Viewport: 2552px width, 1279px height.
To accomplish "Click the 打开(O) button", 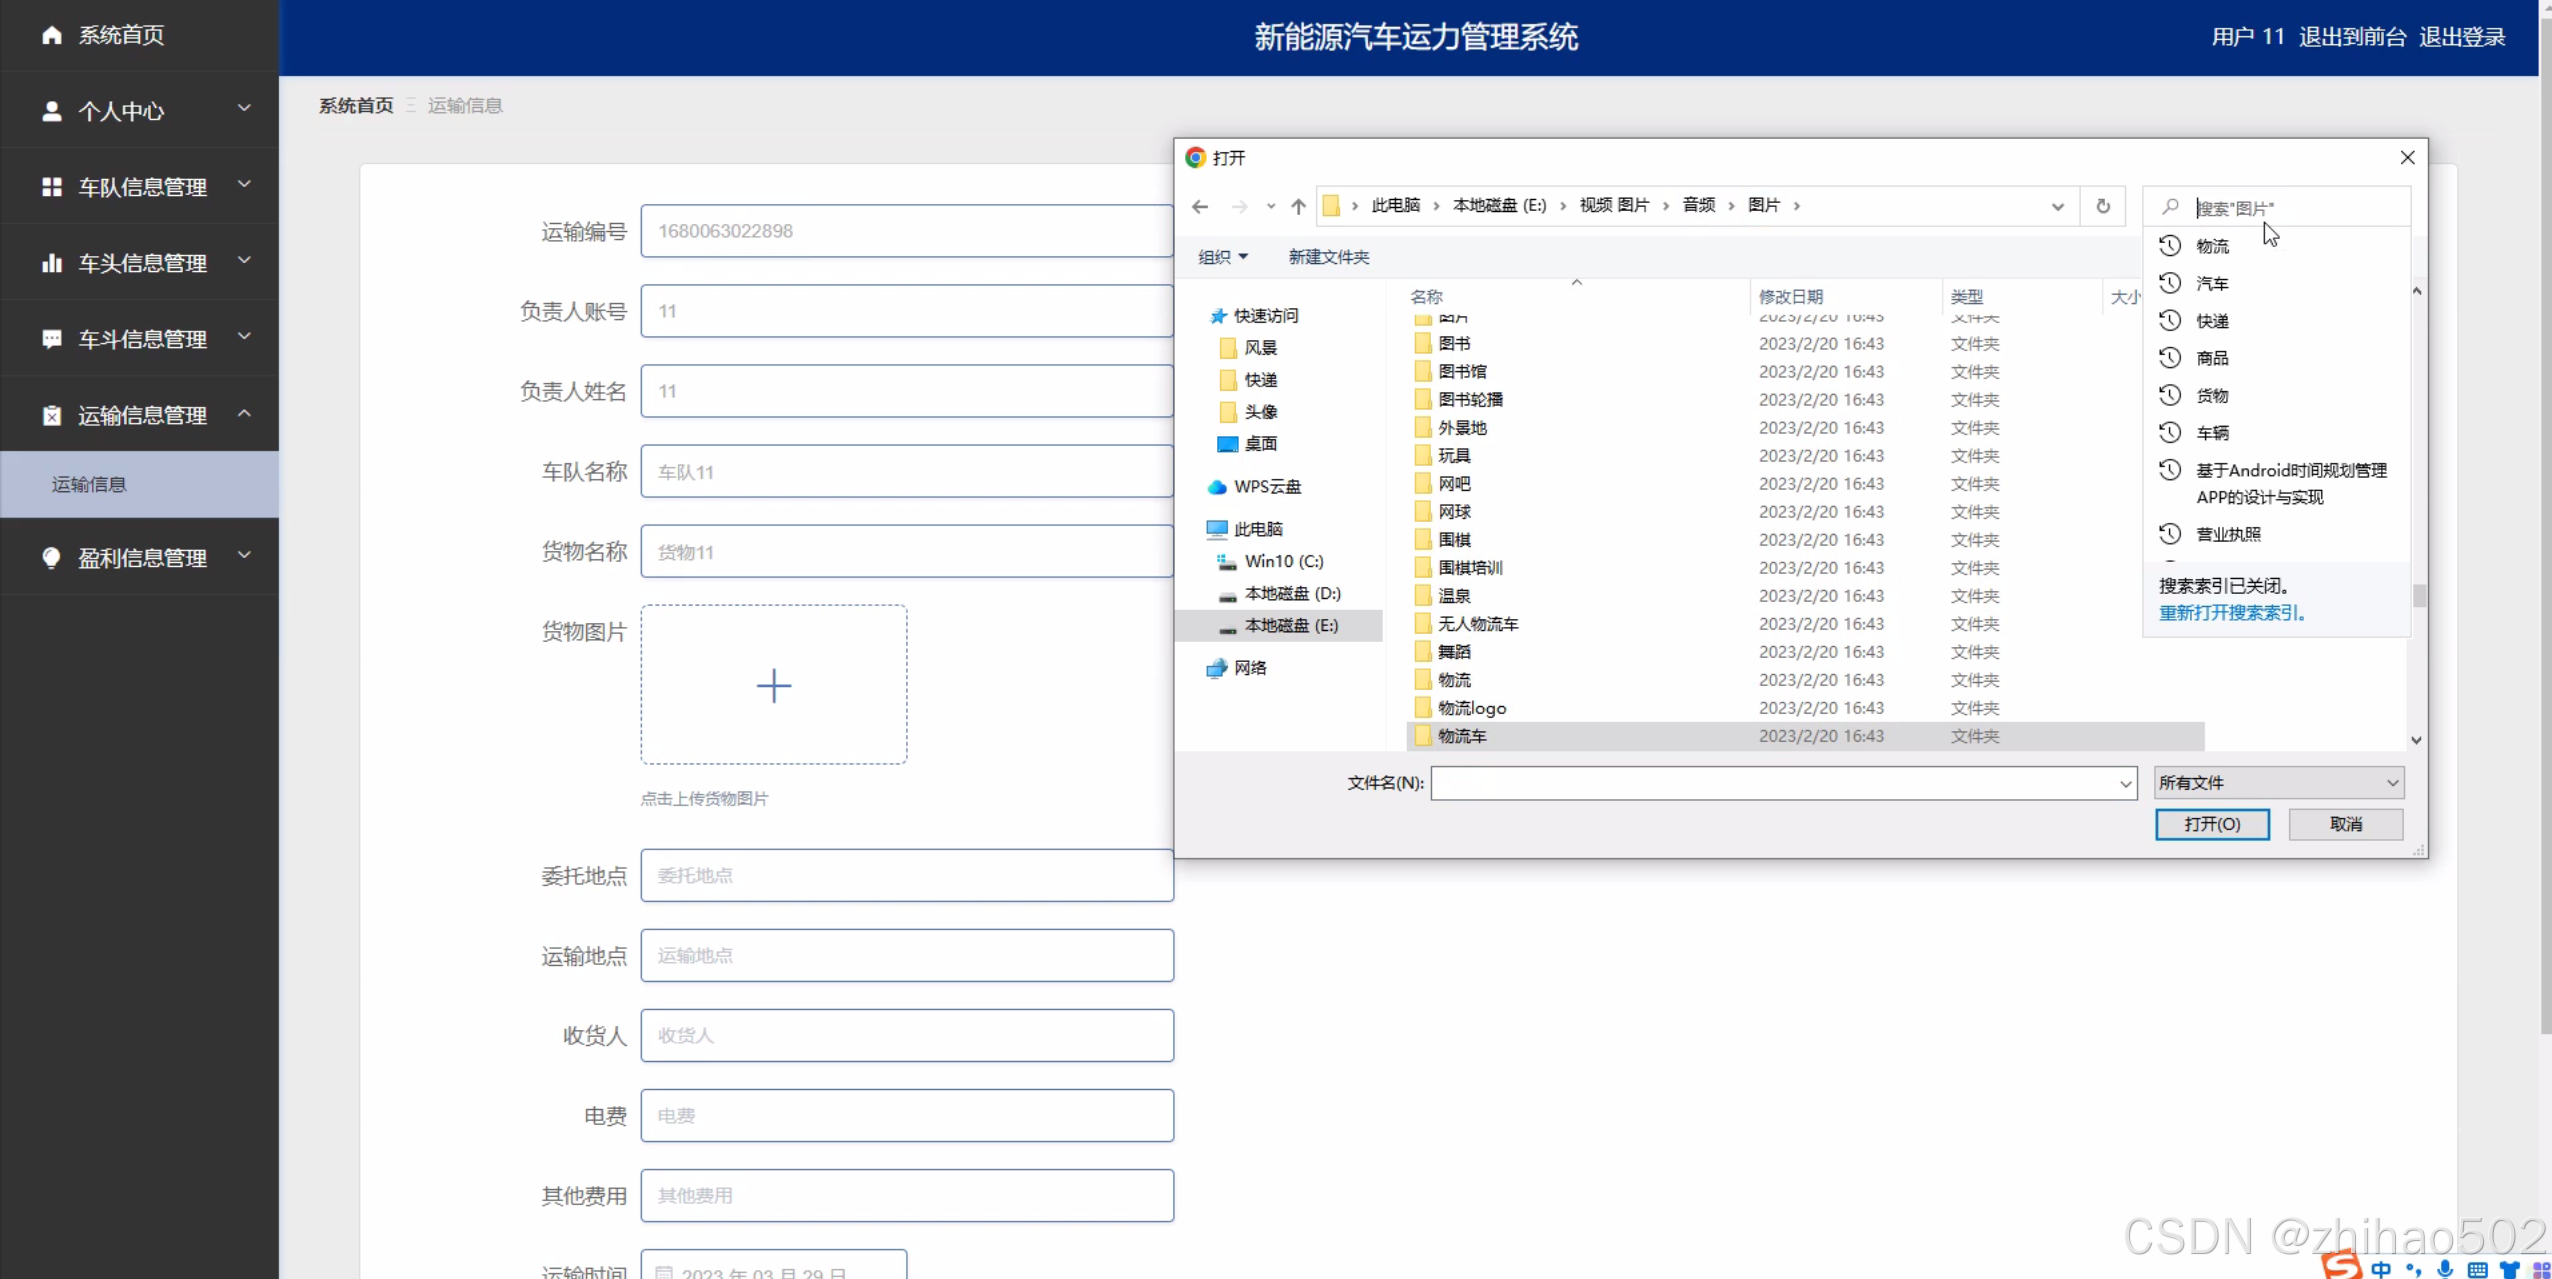I will pos(2211,824).
